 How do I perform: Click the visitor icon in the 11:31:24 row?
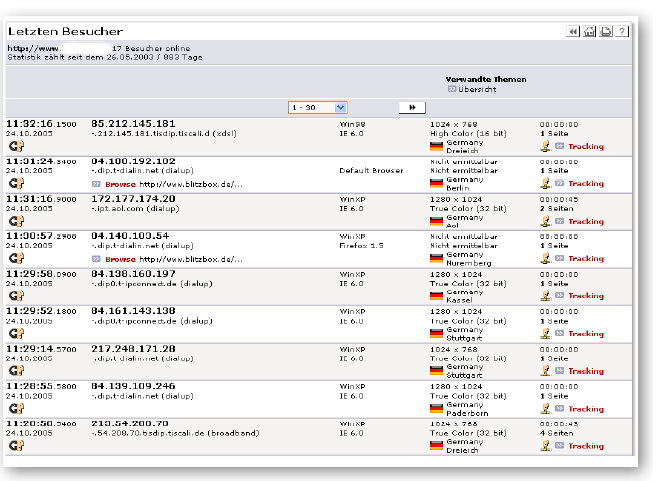click(16, 183)
